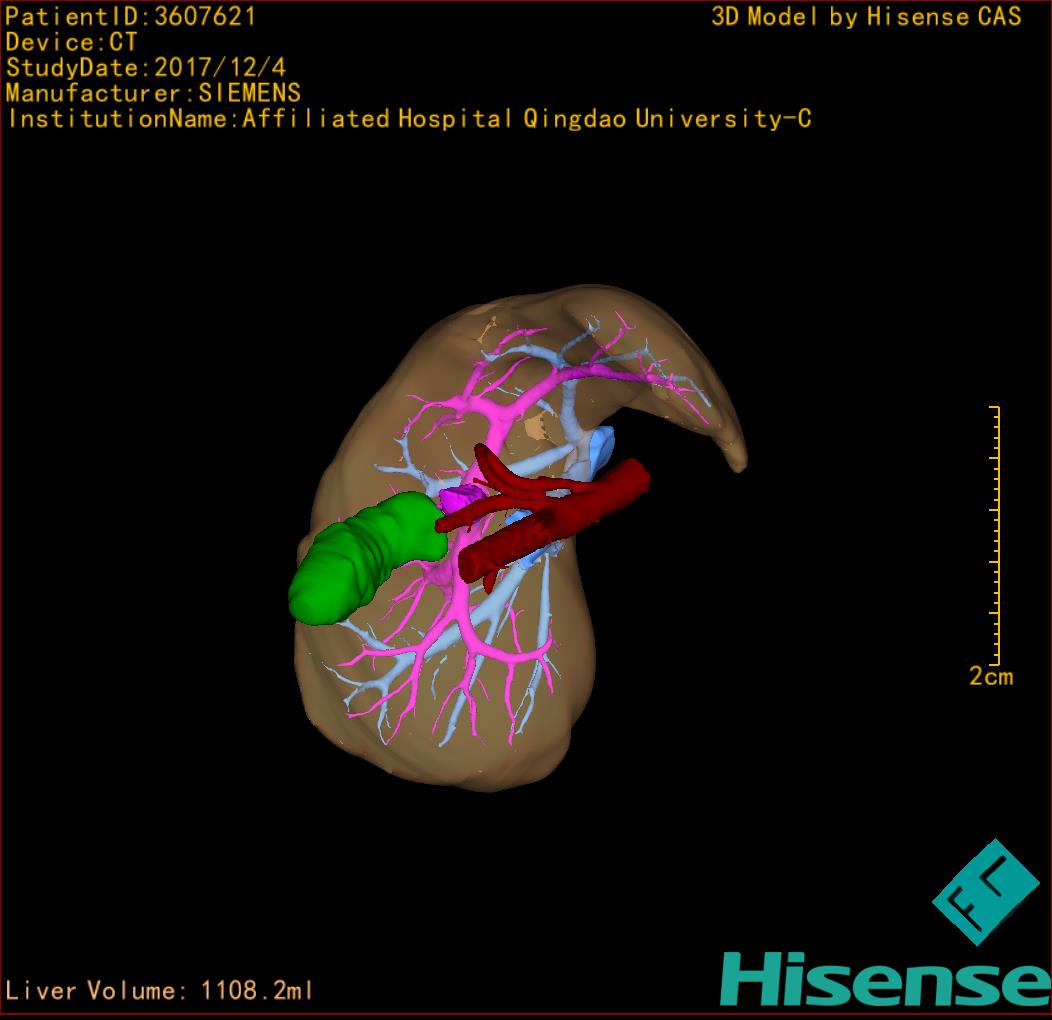Click the teal diamond Hisense icon
This screenshot has width=1052, height=1020.
point(986,892)
